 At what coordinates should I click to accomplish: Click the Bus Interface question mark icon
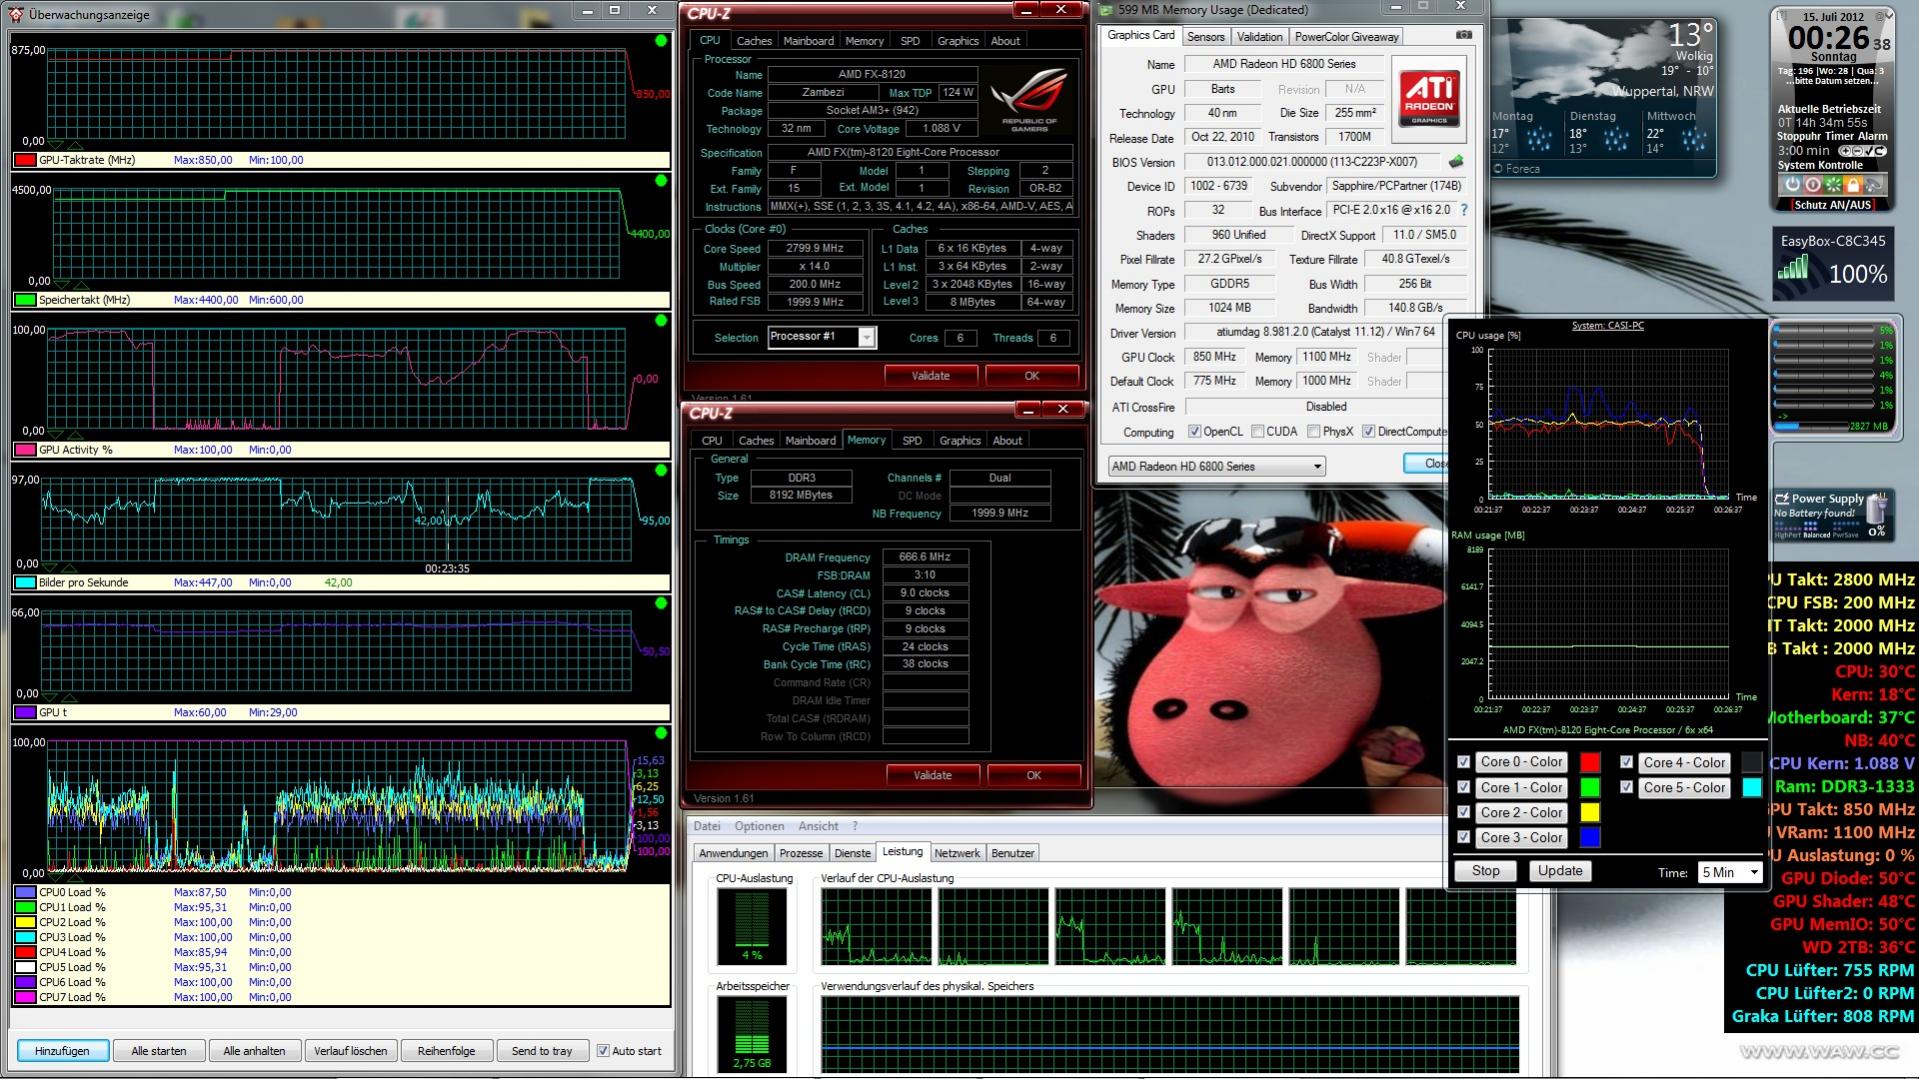(x=1464, y=210)
